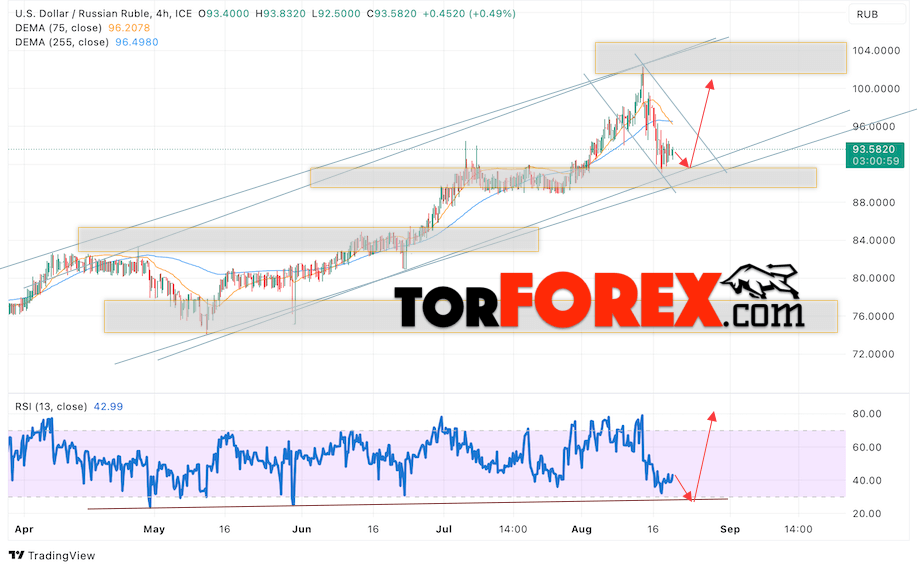
Task: Click the TradingView logo link
Action: click(x=52, y=555)
